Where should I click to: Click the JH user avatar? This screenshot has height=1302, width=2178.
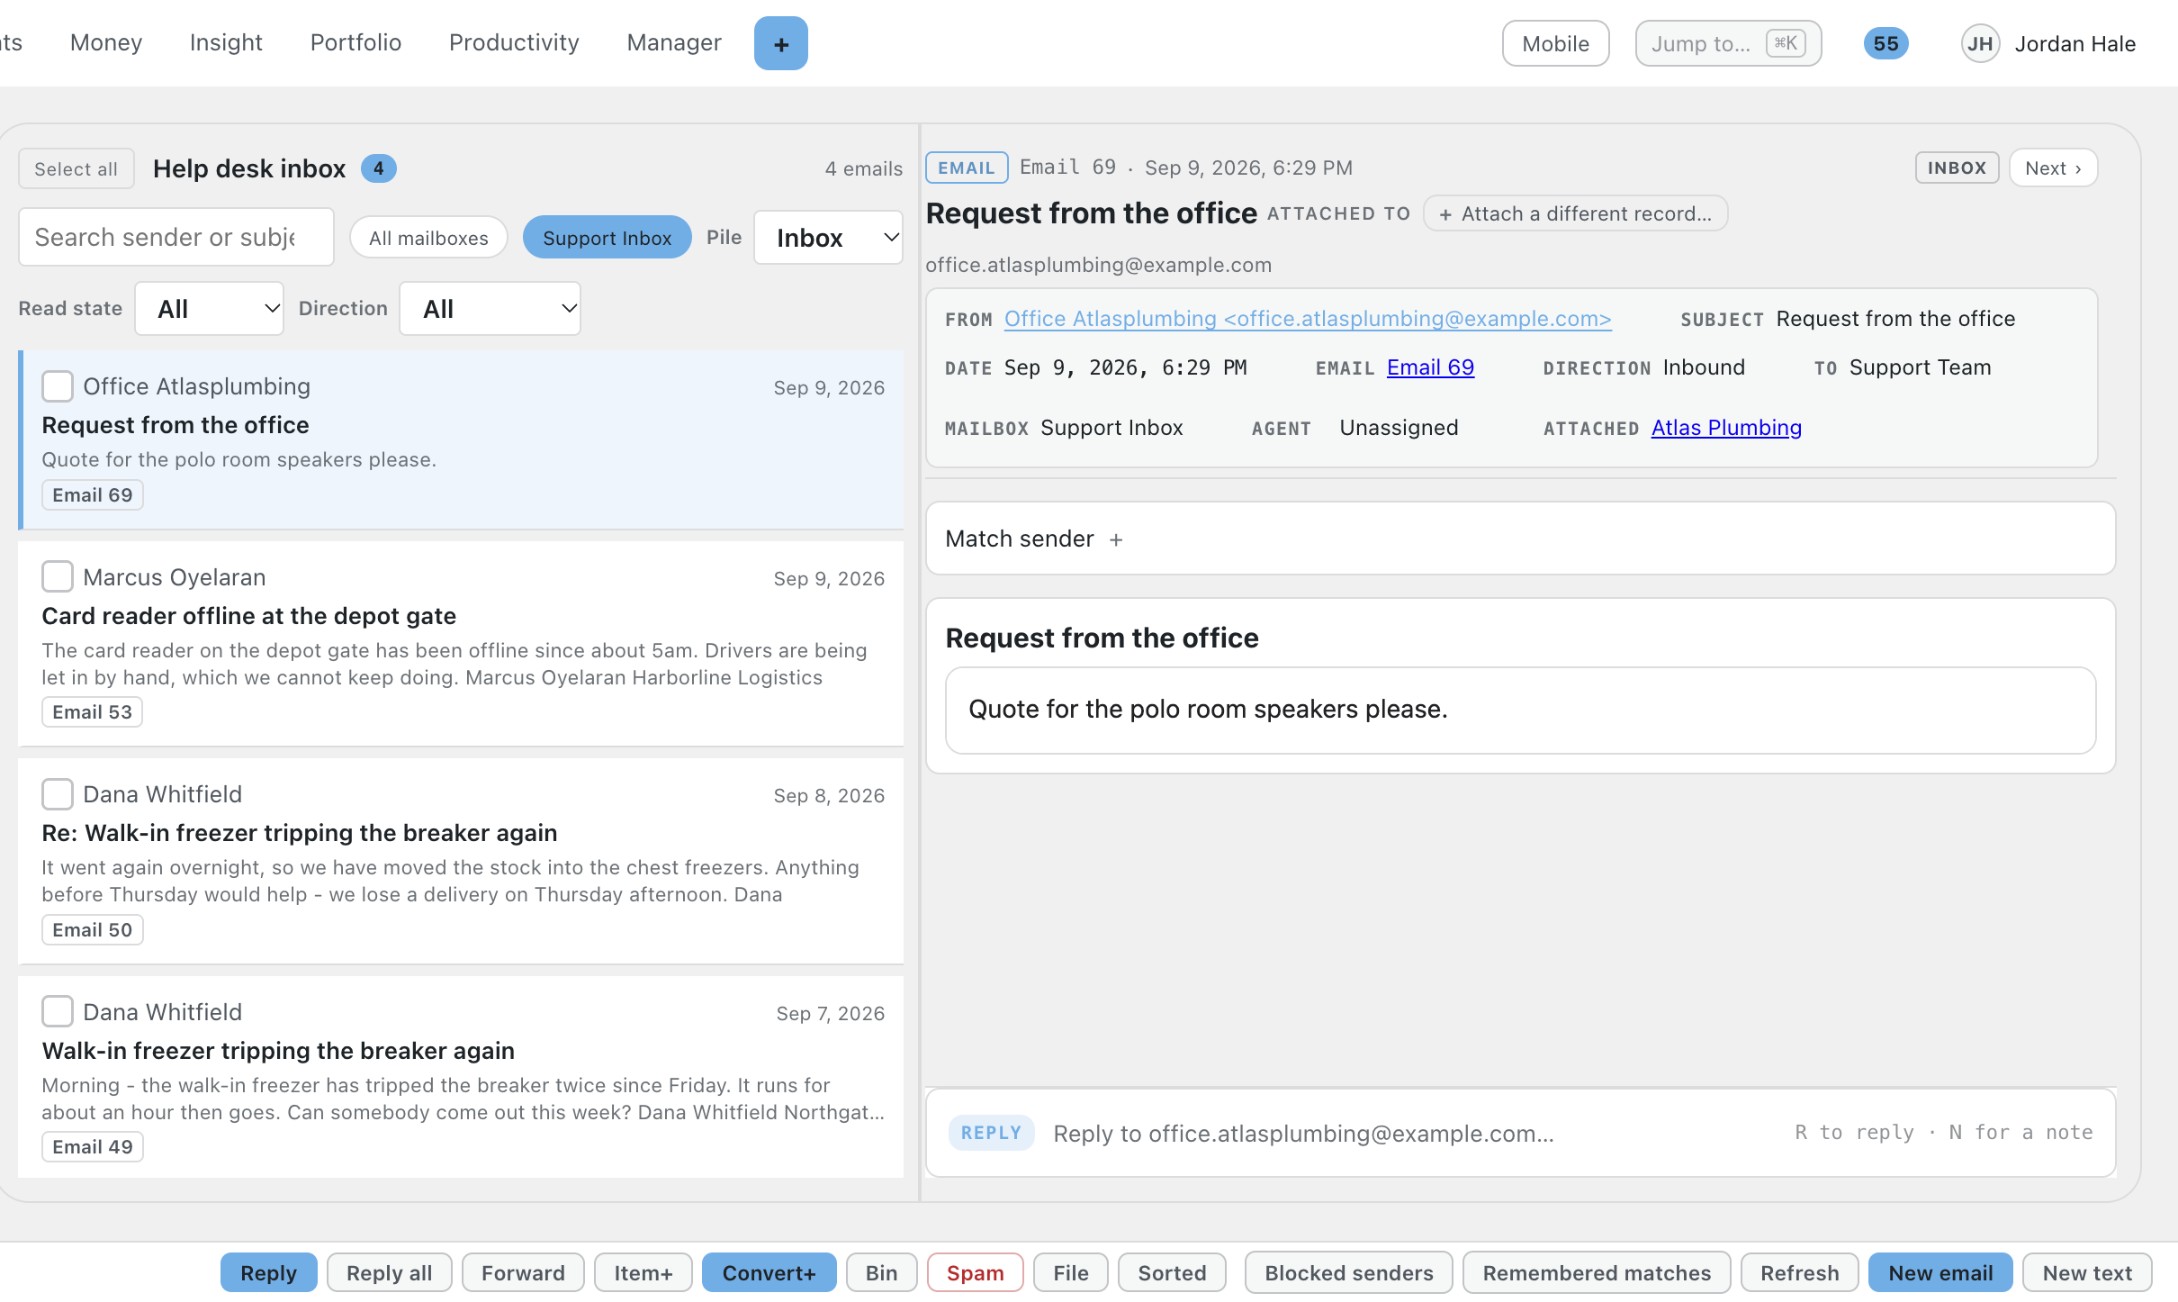(x=1979, y=44)
